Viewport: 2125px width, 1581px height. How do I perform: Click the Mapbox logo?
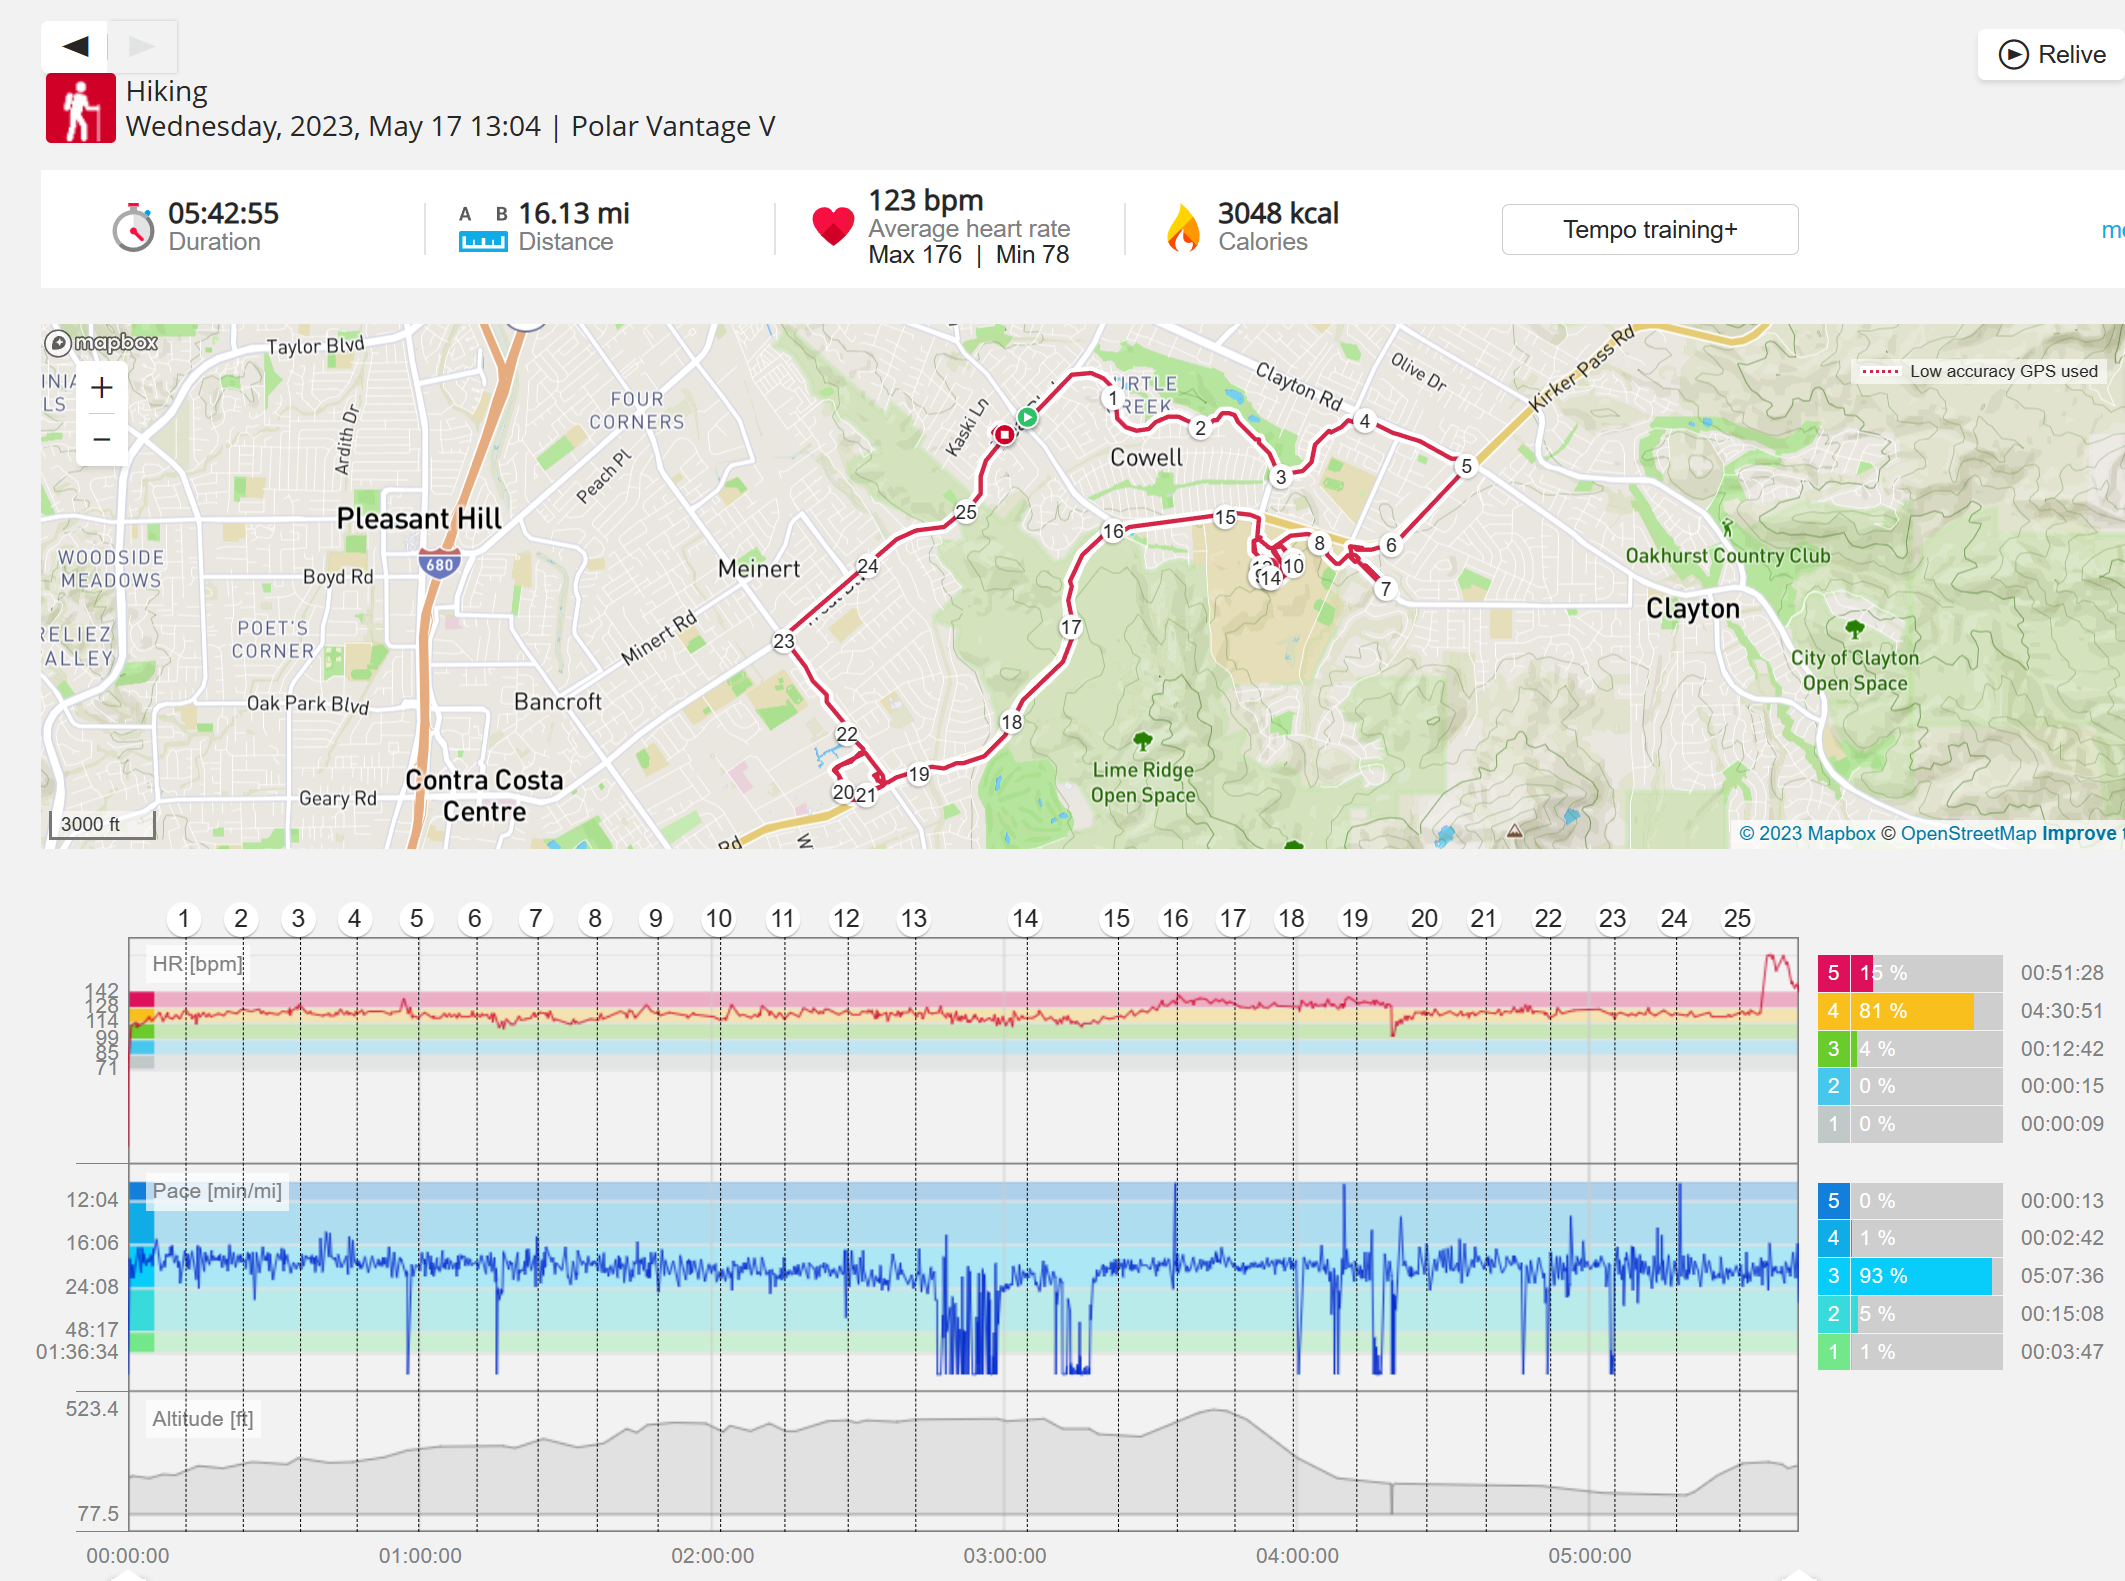[x=101, y=343]
